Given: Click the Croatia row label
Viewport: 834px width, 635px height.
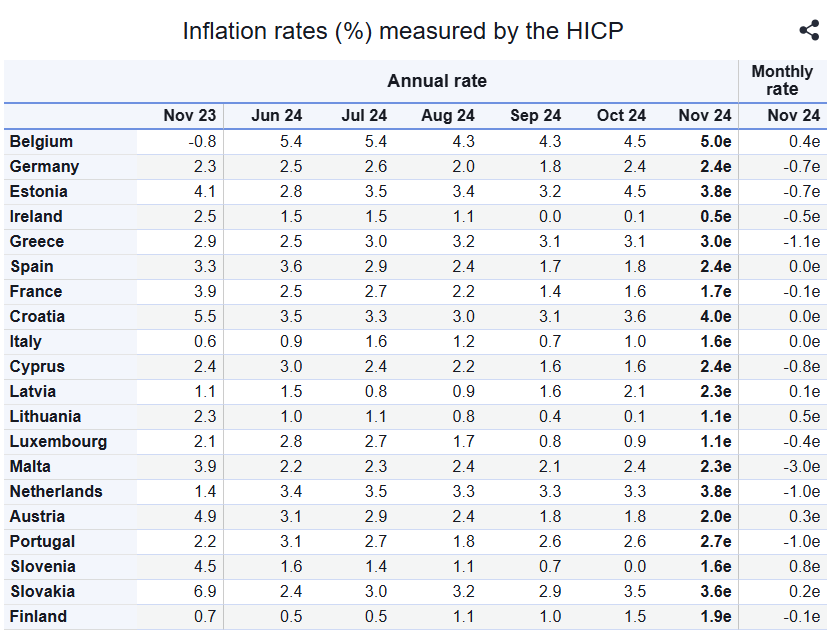Looking at the screenshot, I should [37, 317].
